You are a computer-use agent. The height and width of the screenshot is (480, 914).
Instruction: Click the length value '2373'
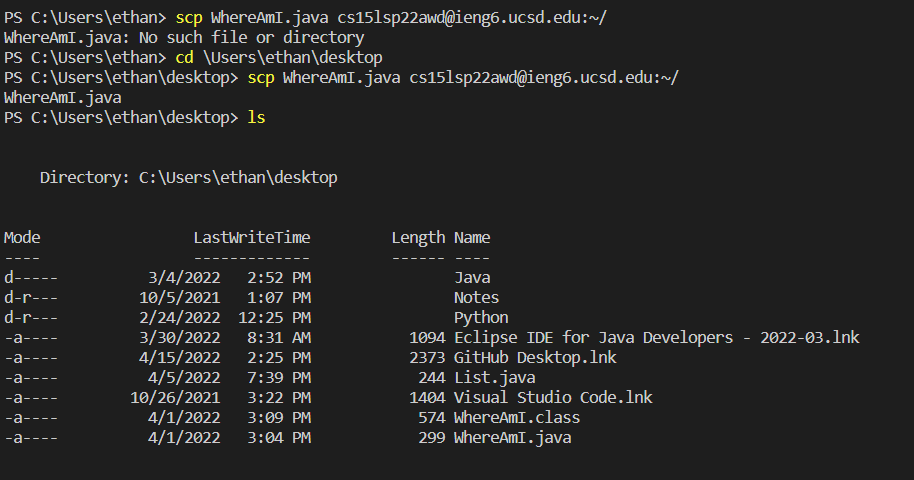coord(427,358)
